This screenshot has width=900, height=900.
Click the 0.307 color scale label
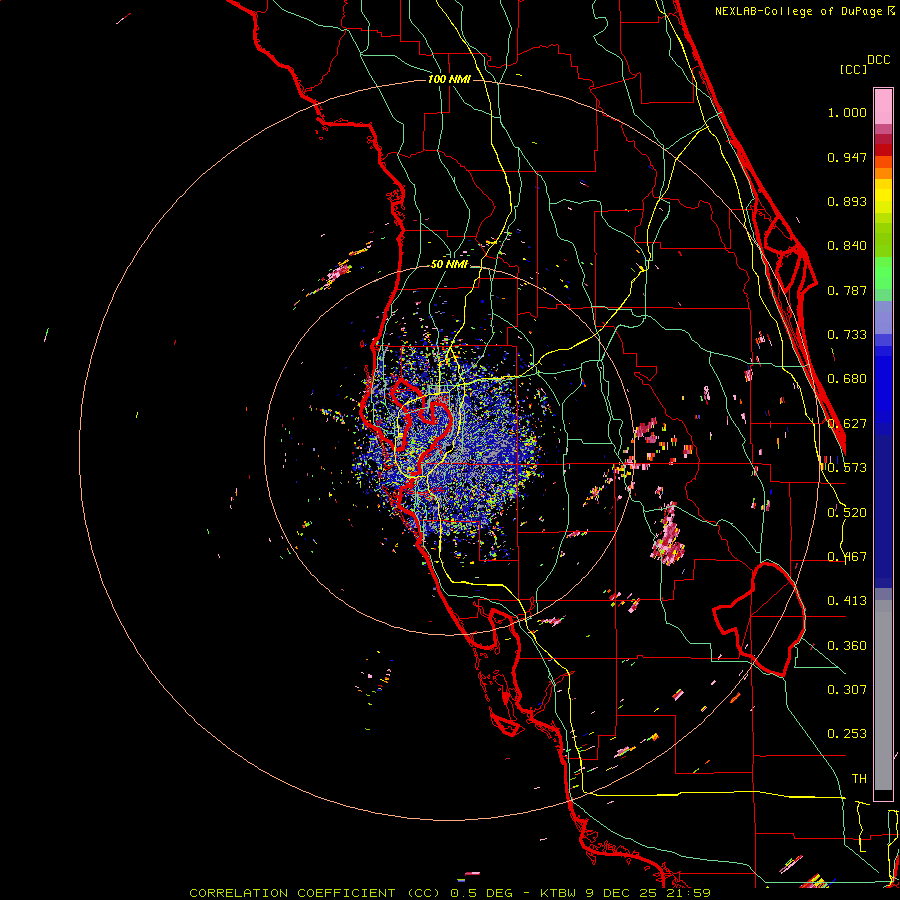(847, 690)
